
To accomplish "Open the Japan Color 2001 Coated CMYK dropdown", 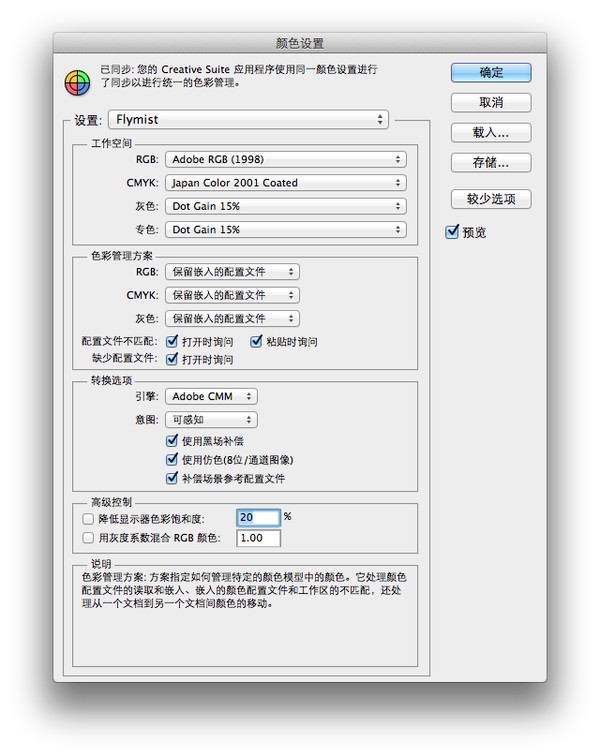I will (x=286, y=183).
